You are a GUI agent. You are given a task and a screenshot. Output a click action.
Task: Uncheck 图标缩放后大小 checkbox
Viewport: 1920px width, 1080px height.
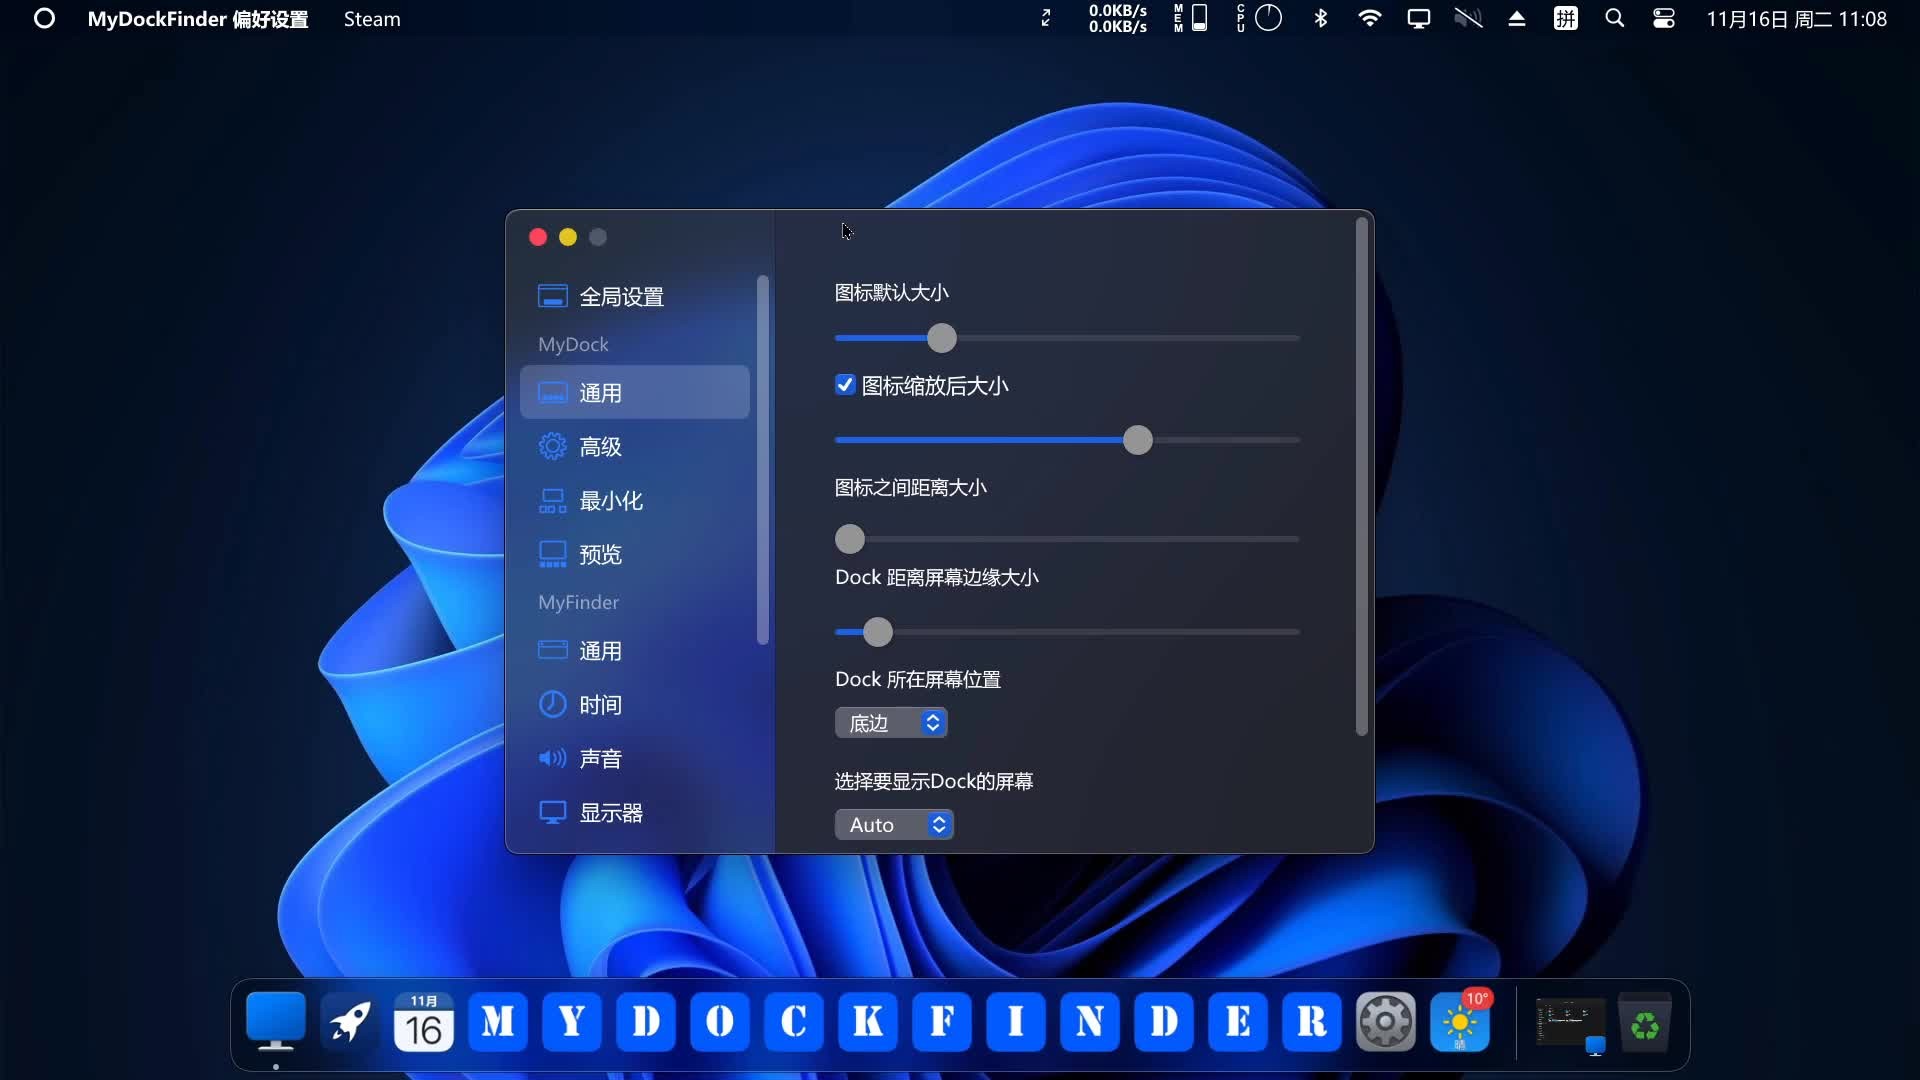[x=845, y=385]
